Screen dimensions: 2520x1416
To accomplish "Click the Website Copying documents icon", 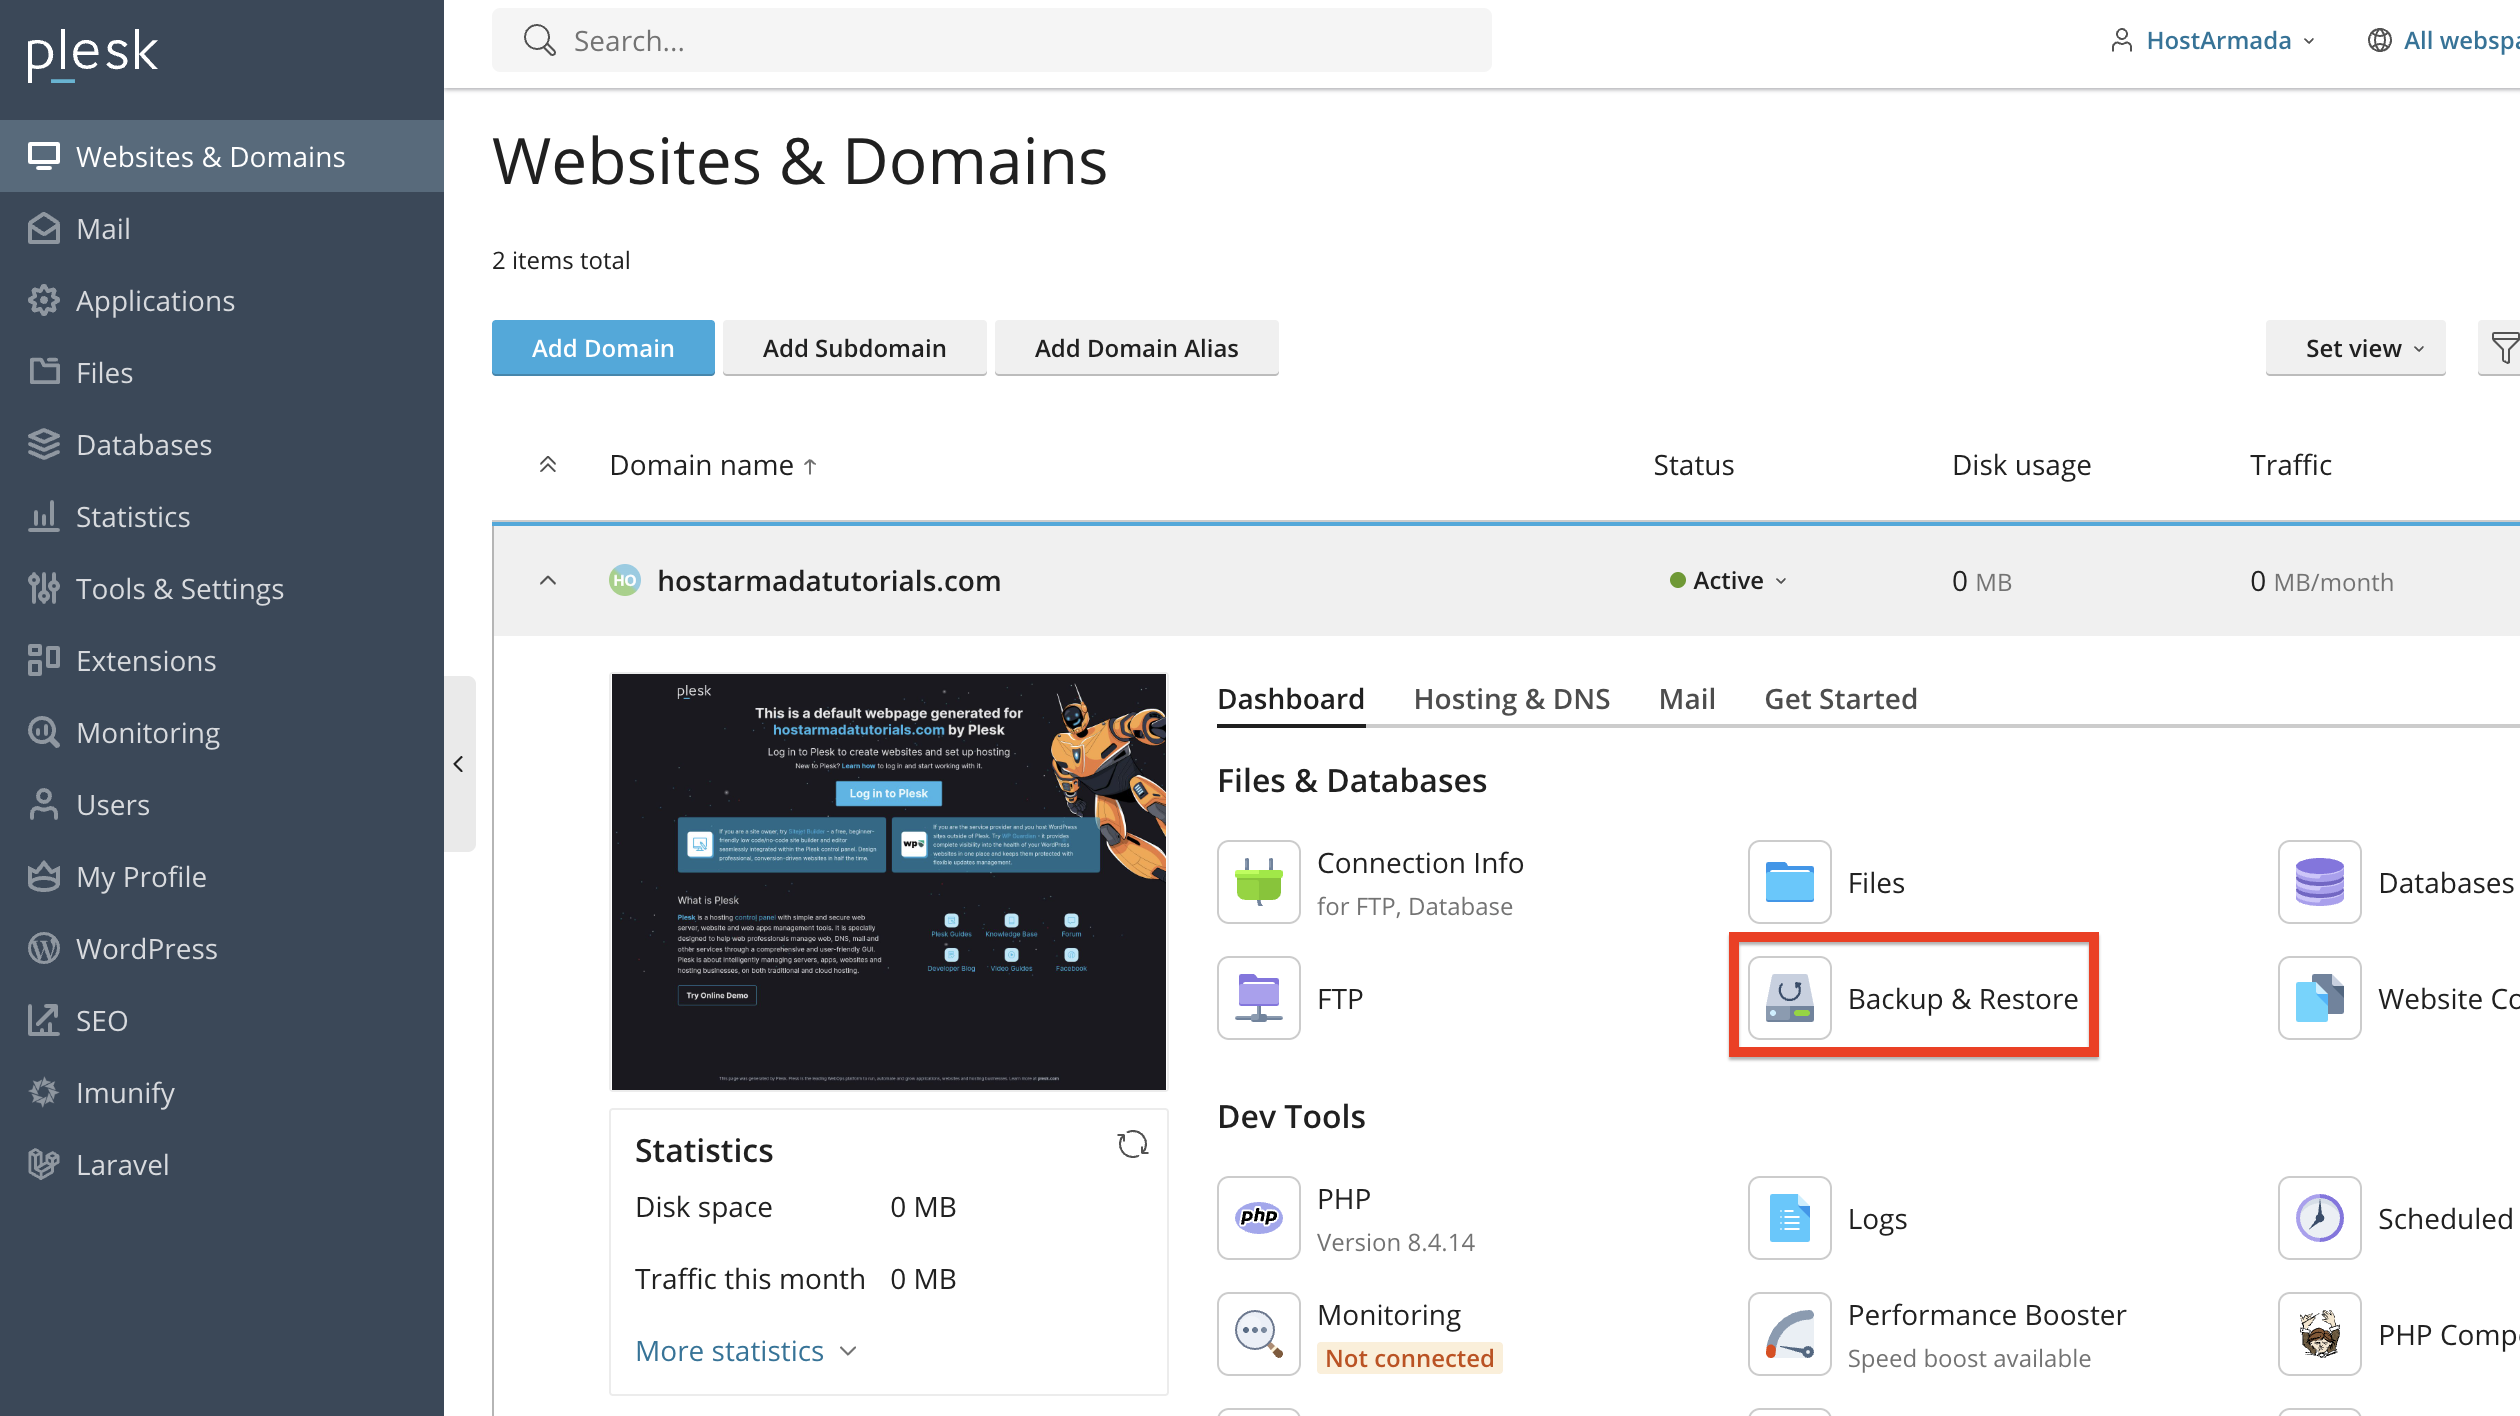I will pos(2320,998).
